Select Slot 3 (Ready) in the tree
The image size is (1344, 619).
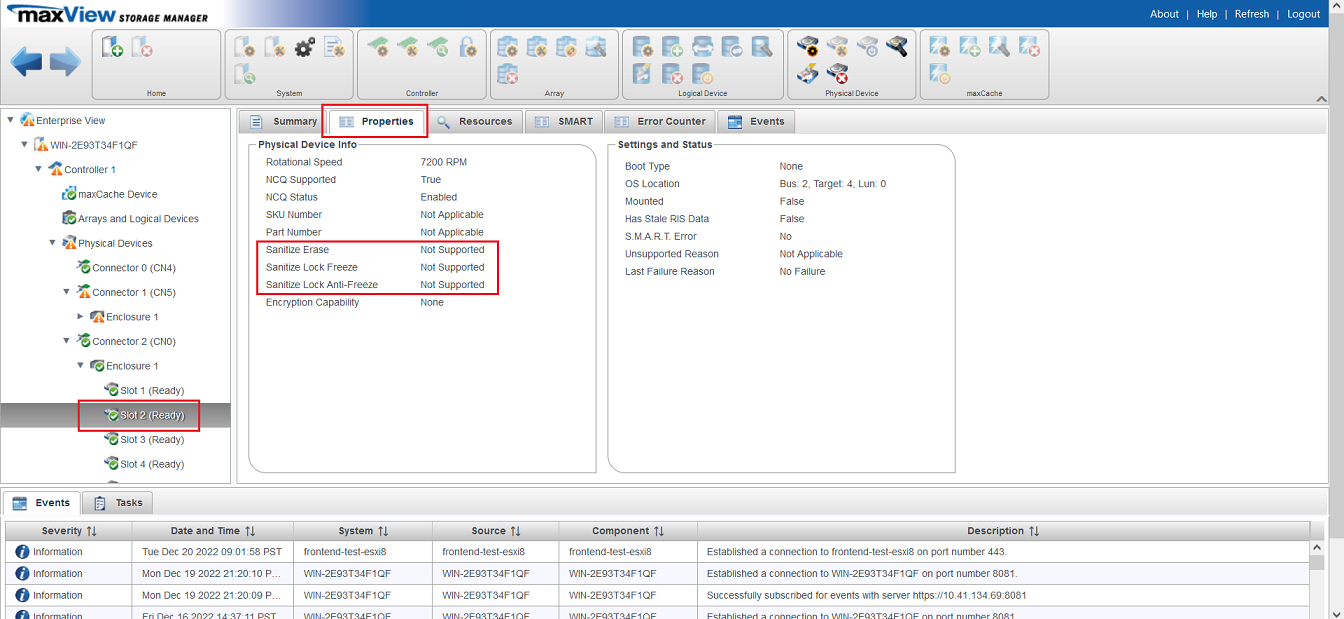pos(151,440)
